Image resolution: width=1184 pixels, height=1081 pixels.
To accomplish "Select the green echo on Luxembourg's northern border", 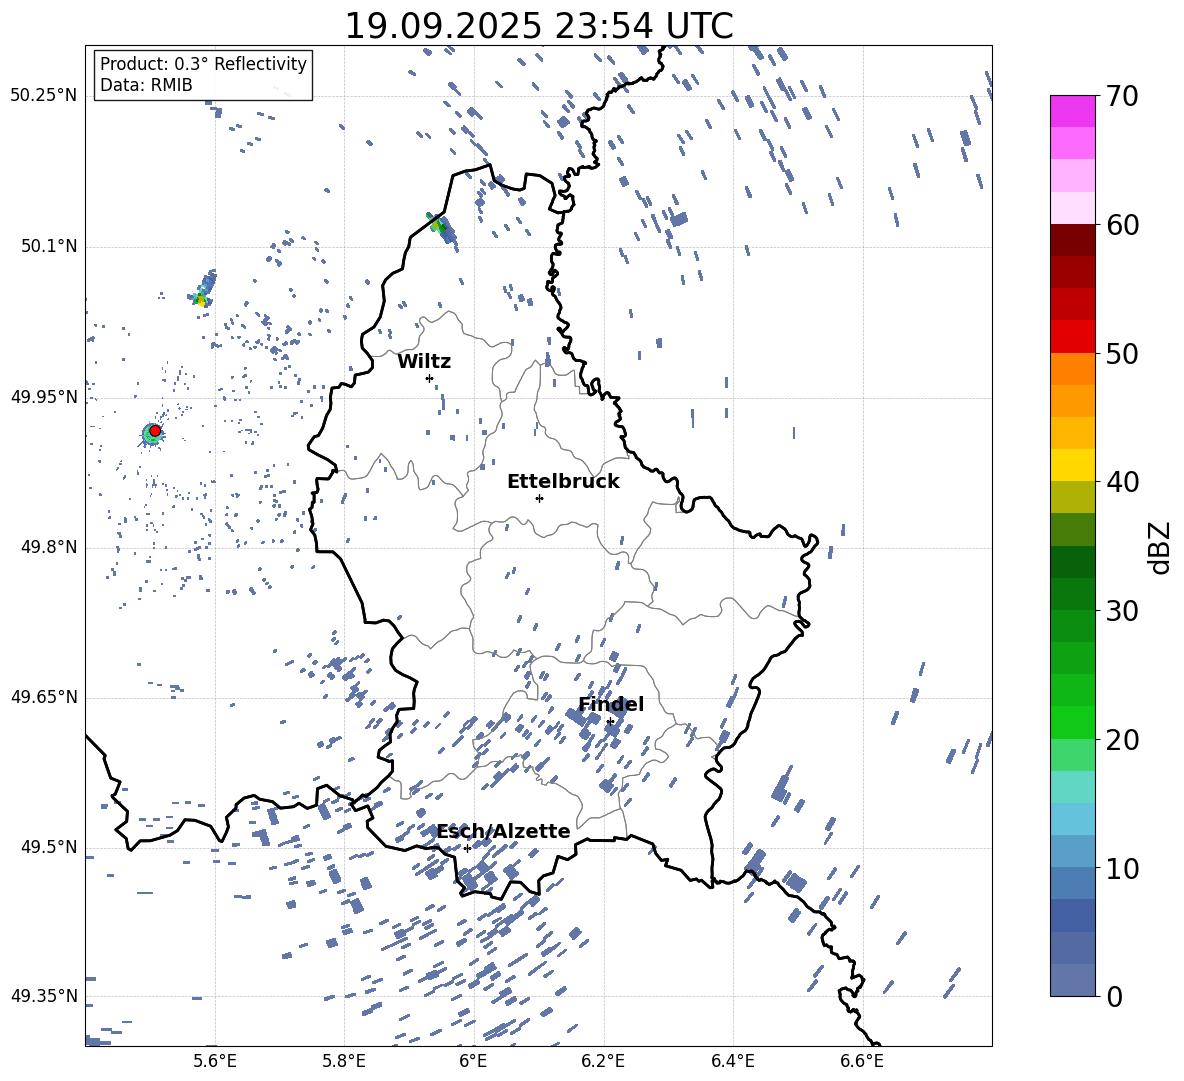I will pyautogui.click(x=437, y=225).
